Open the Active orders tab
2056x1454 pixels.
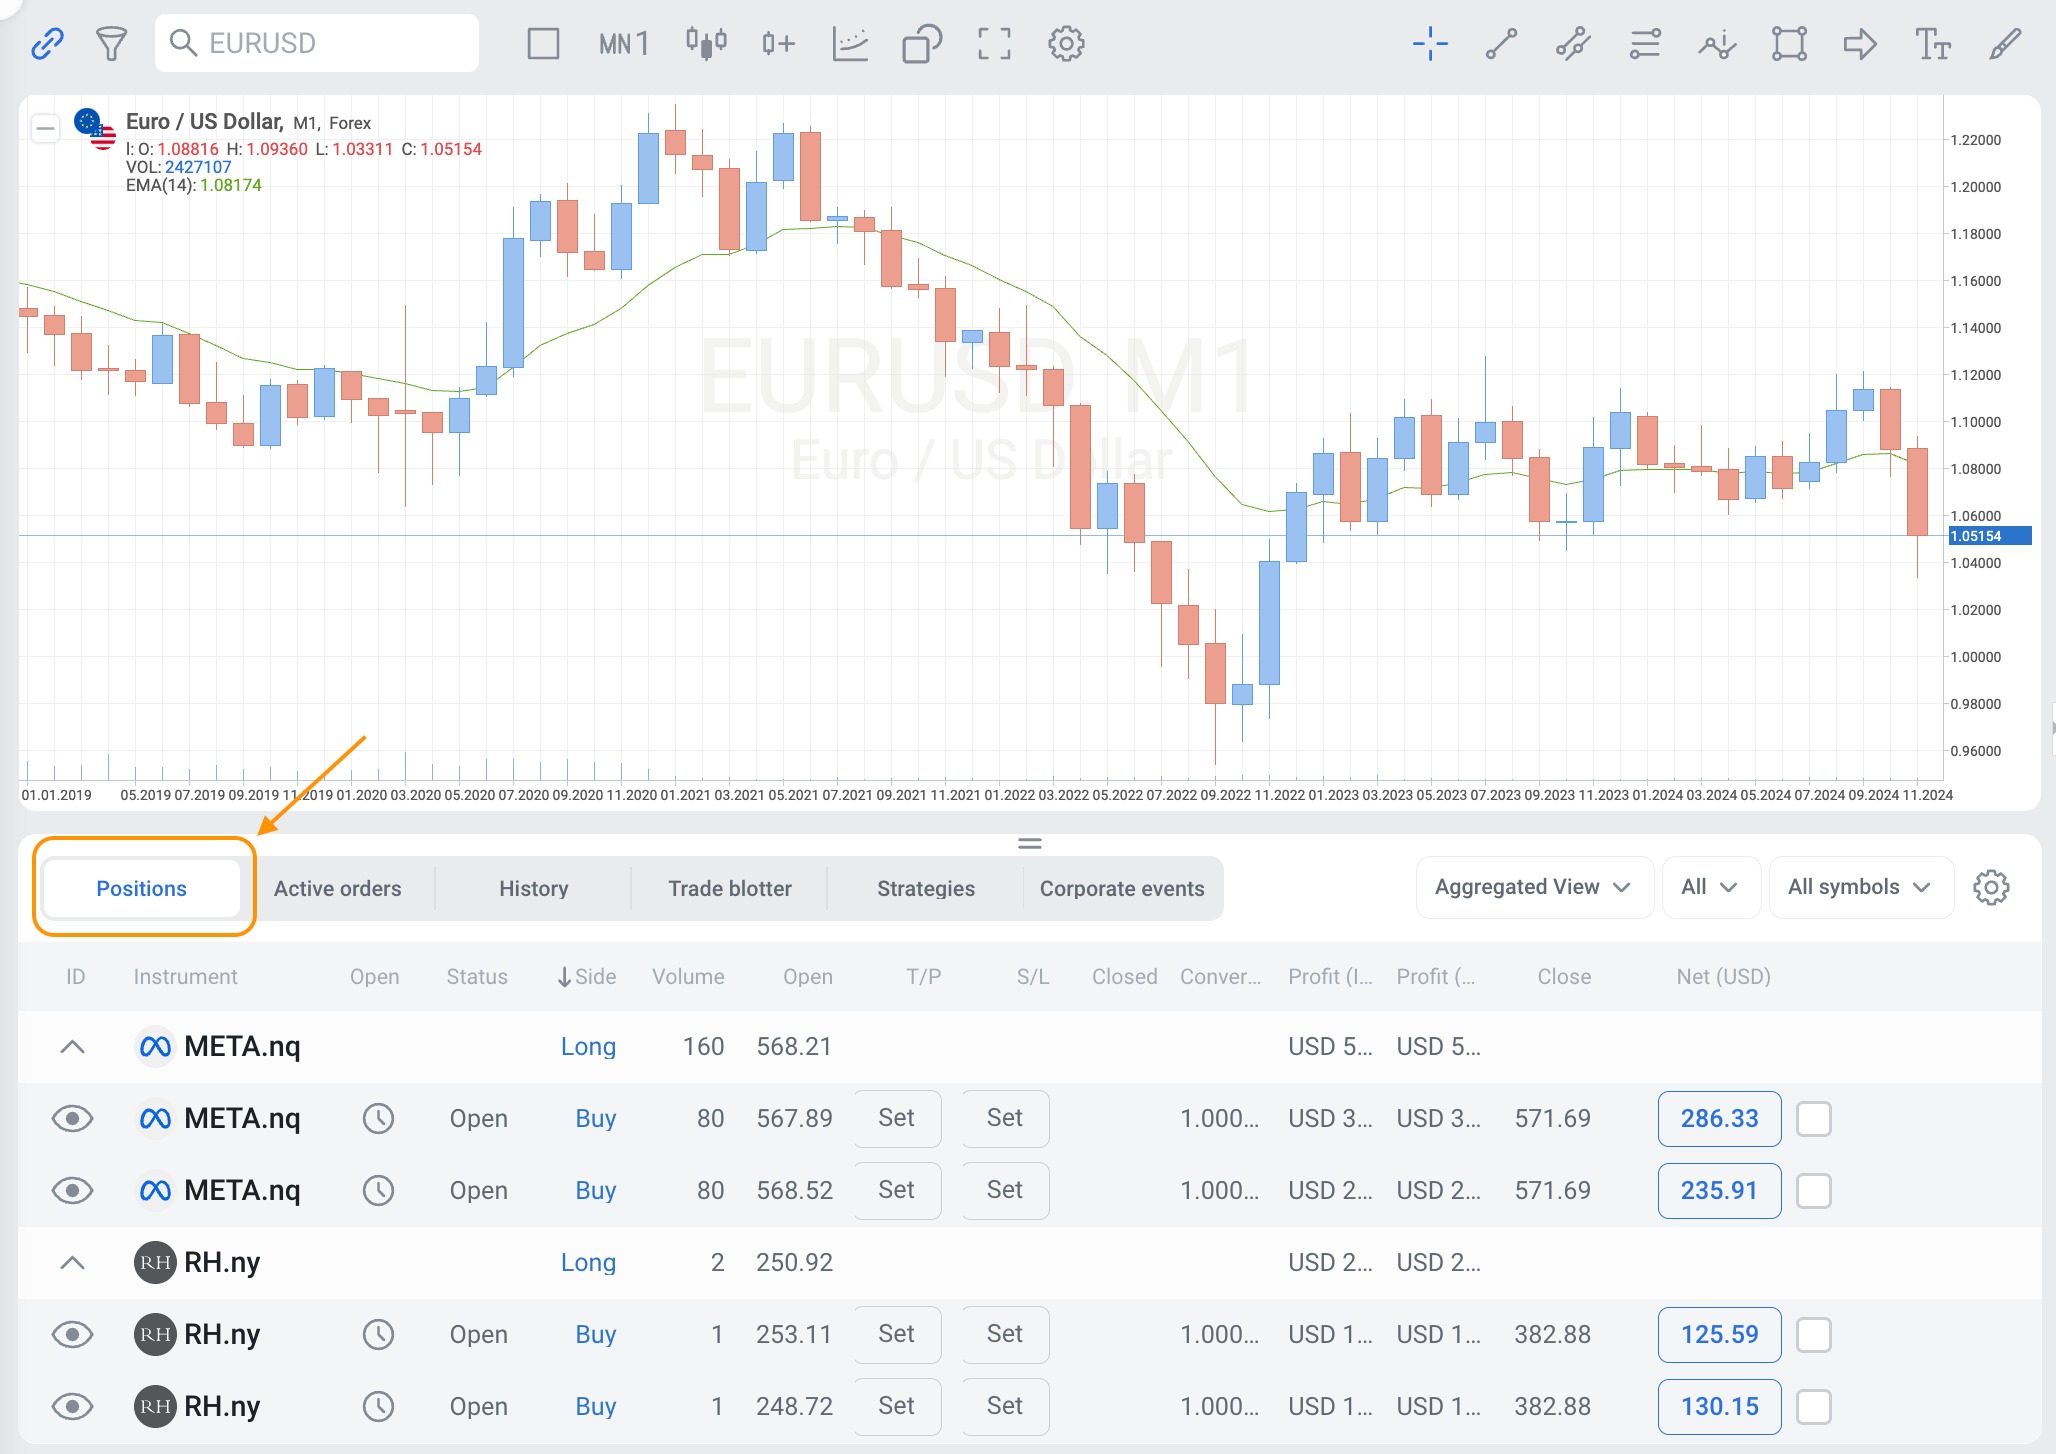[x=337, y=888]
